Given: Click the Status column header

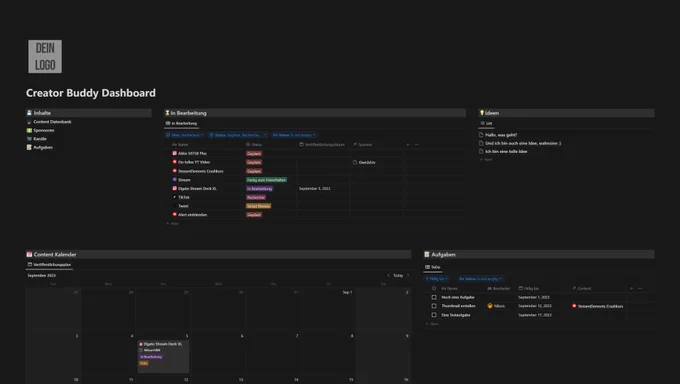Looking at the screenshot, I should tap(254, 144).
